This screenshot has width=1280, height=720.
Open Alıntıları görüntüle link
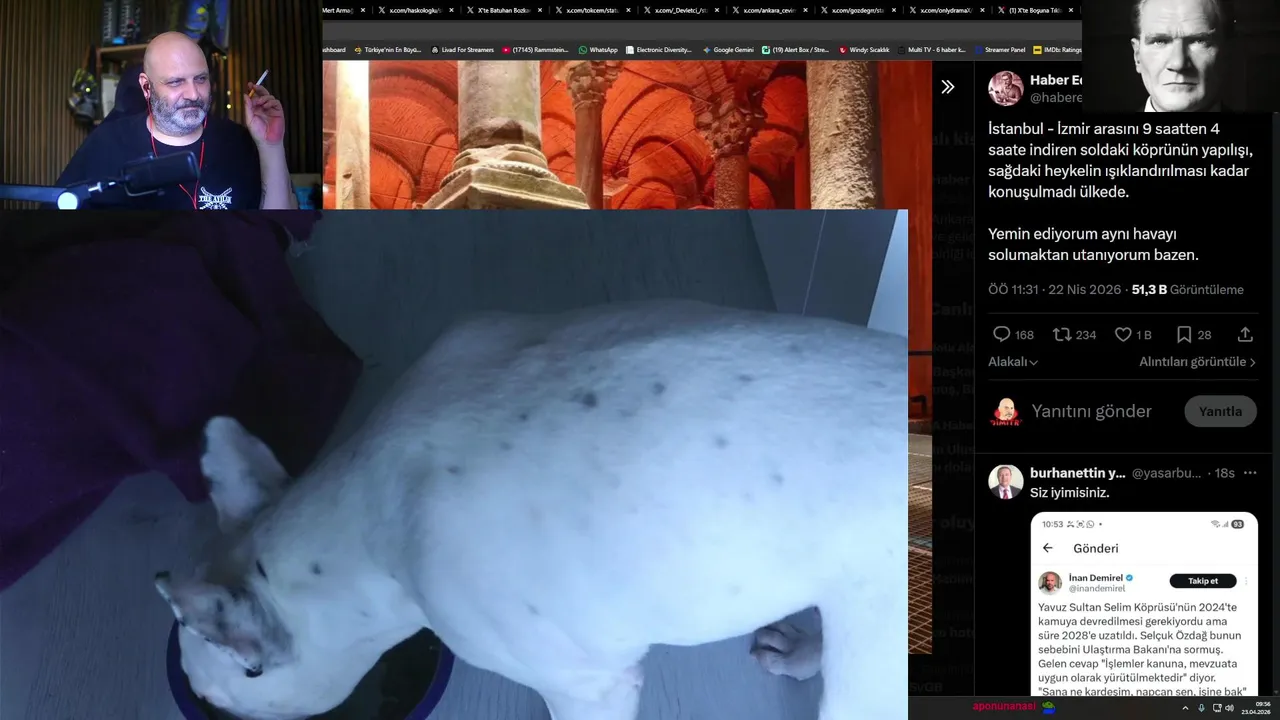click(x=1197, y=362)
